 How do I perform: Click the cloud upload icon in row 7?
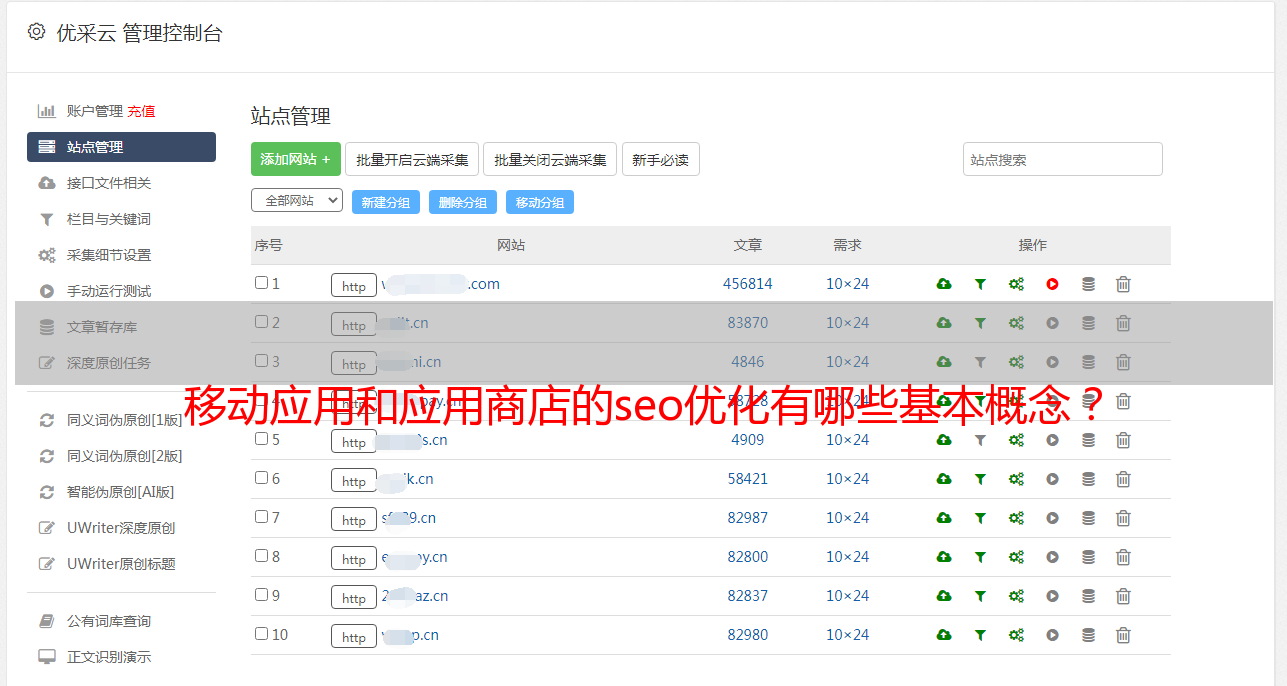[x=944, y=518]
